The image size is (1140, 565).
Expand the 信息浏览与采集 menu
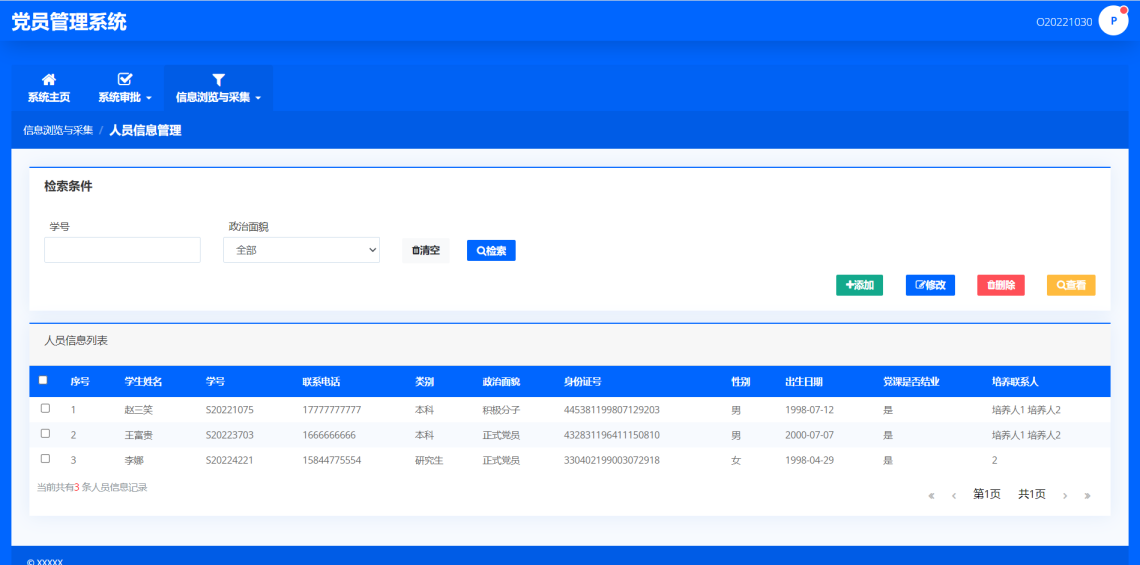coord(218,88)
